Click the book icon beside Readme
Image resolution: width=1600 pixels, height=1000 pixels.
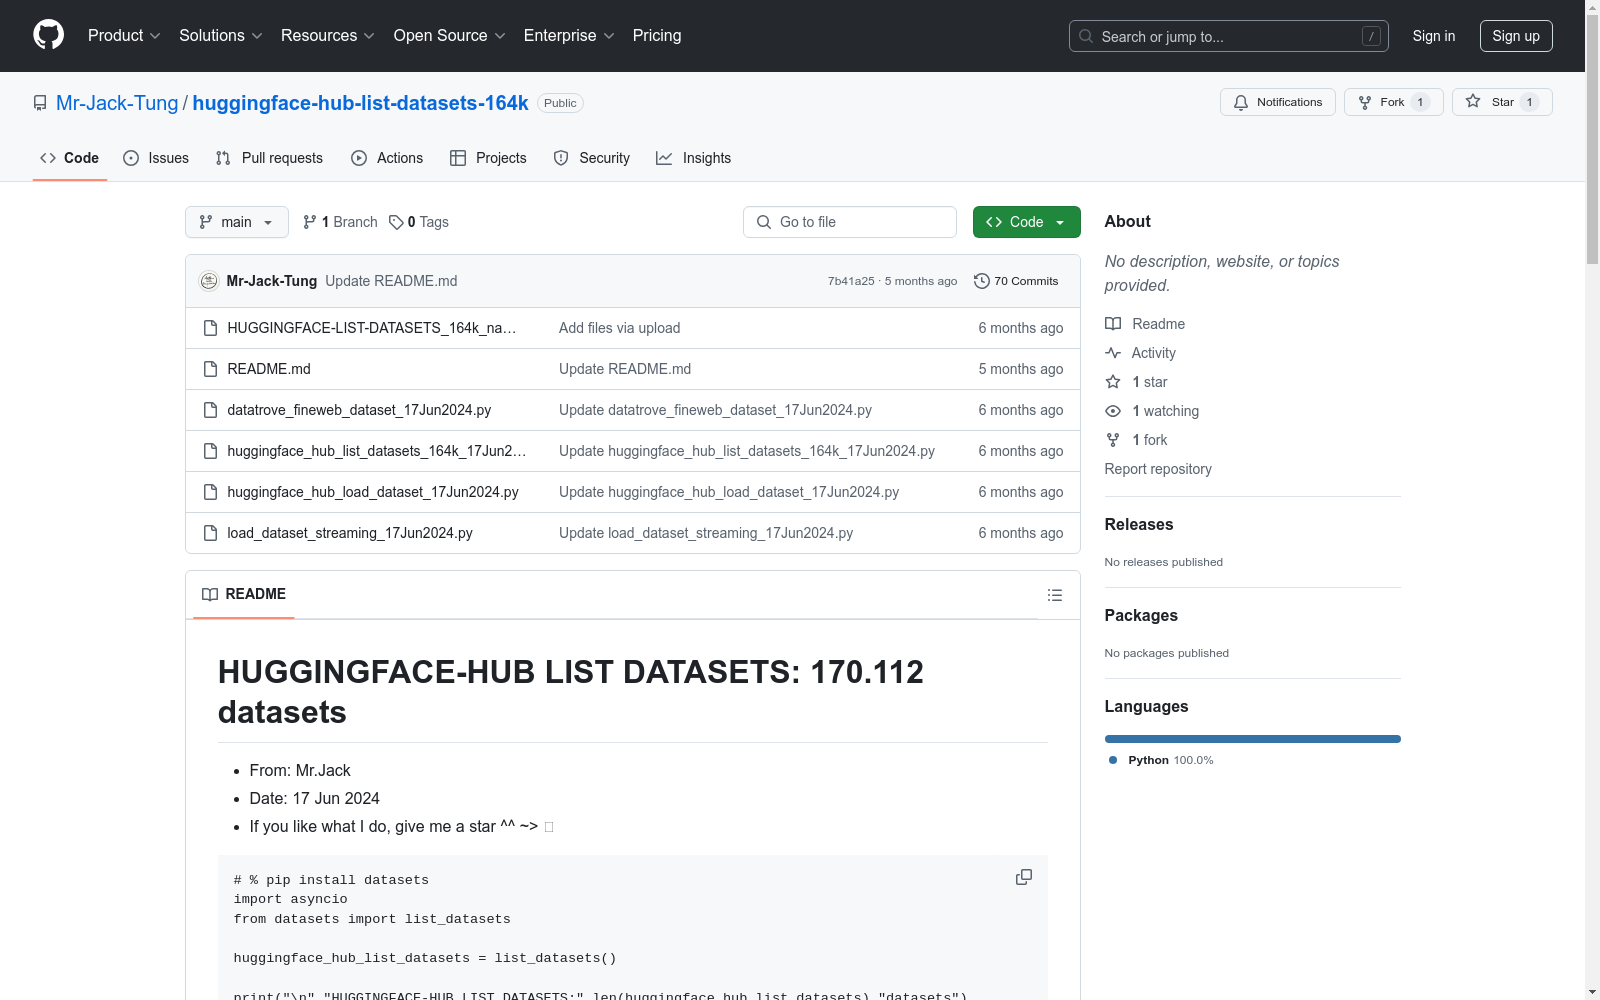click(x=1113, y=324)
